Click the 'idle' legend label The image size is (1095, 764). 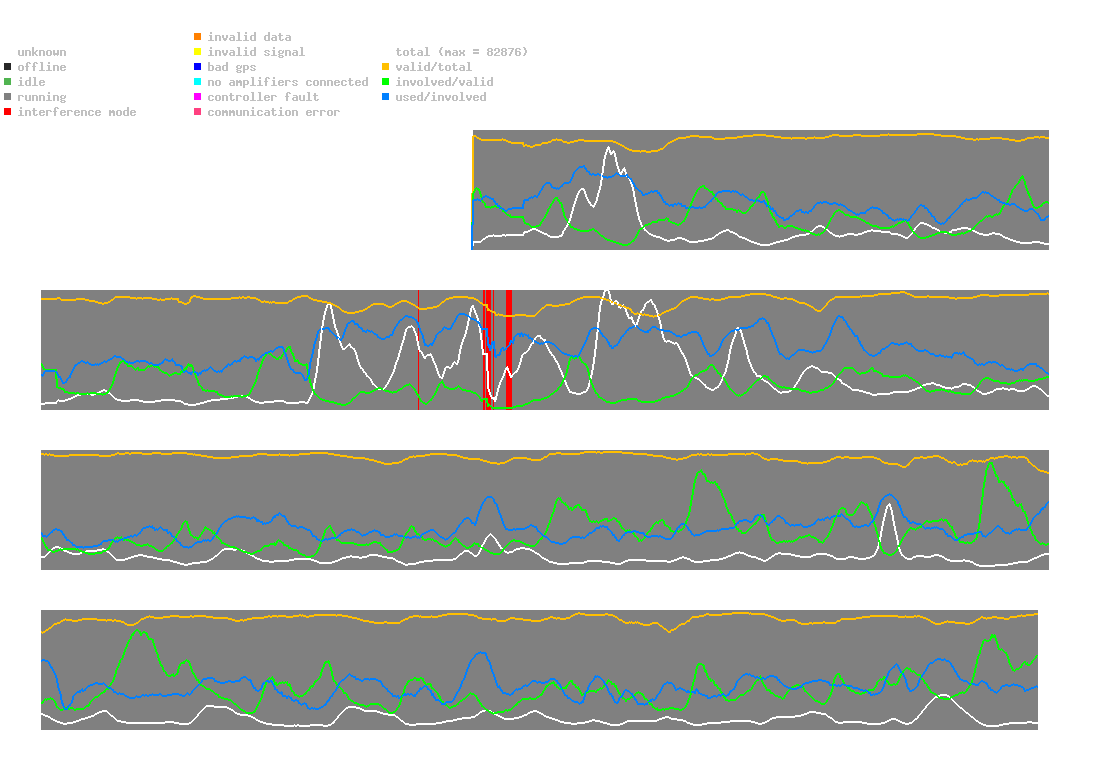[31, 82]
